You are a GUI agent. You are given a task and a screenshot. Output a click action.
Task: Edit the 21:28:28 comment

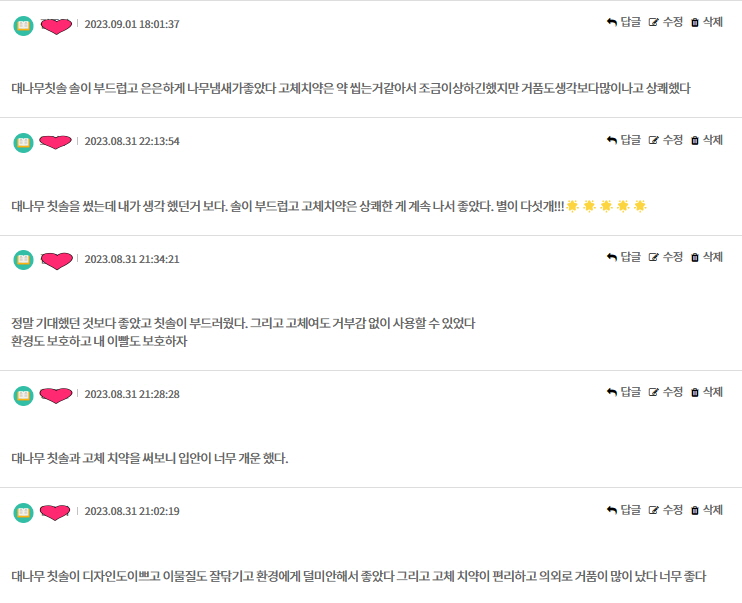665,391
